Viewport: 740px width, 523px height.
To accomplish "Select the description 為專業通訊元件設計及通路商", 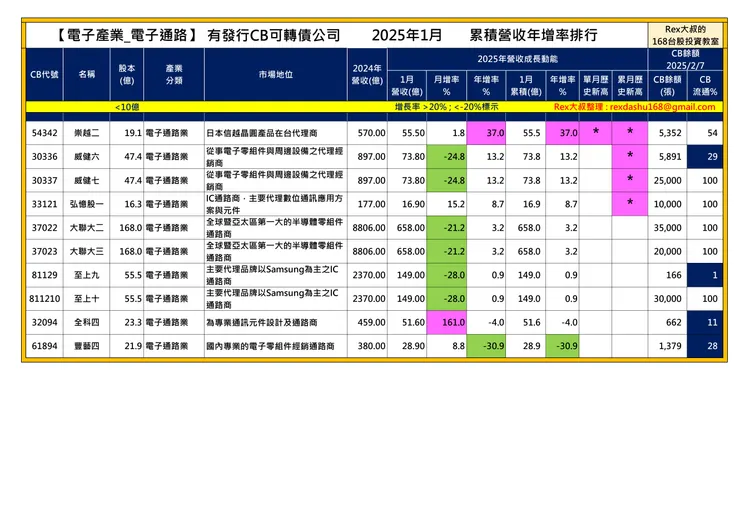I will pyautogui.click(x=276, y=322).
